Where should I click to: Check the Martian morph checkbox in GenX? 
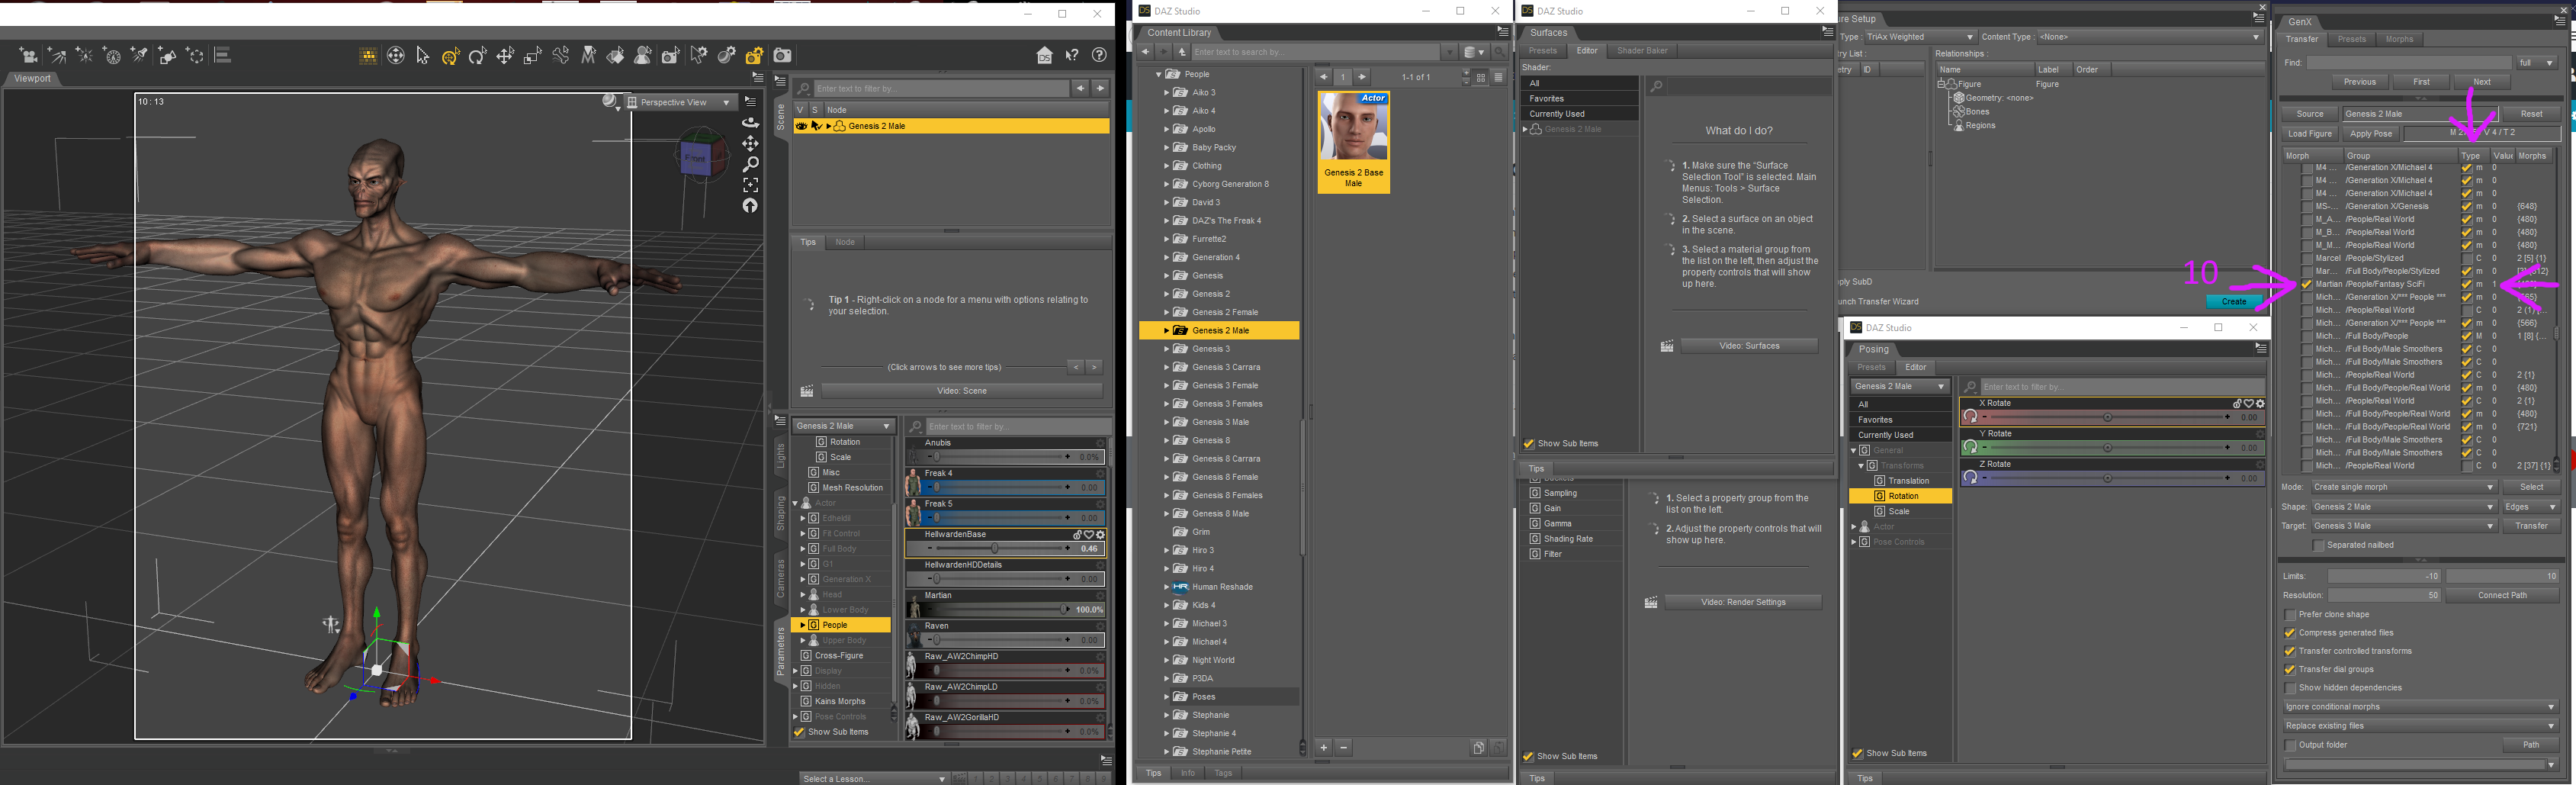pos(2307,284)
